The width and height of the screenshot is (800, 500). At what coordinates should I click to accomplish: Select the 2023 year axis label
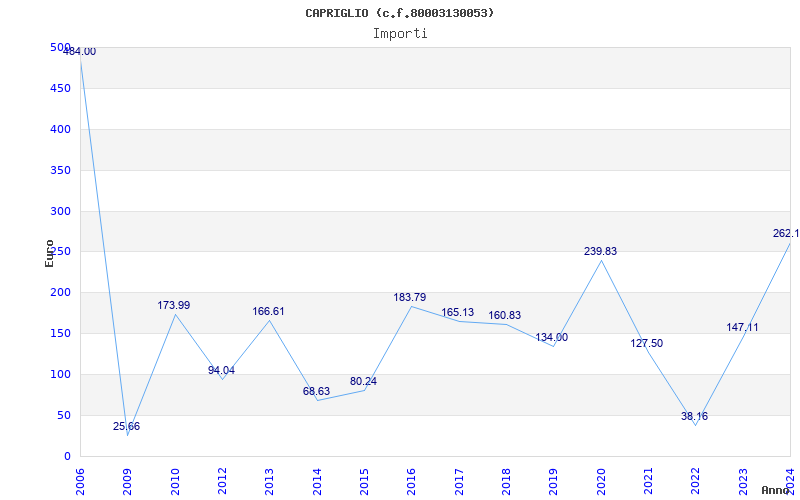click(x=743, y=482)
